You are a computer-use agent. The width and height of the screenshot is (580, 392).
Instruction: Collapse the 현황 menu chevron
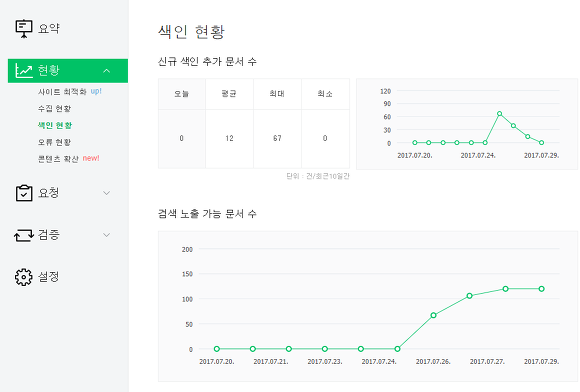click(x=107, y=71)
